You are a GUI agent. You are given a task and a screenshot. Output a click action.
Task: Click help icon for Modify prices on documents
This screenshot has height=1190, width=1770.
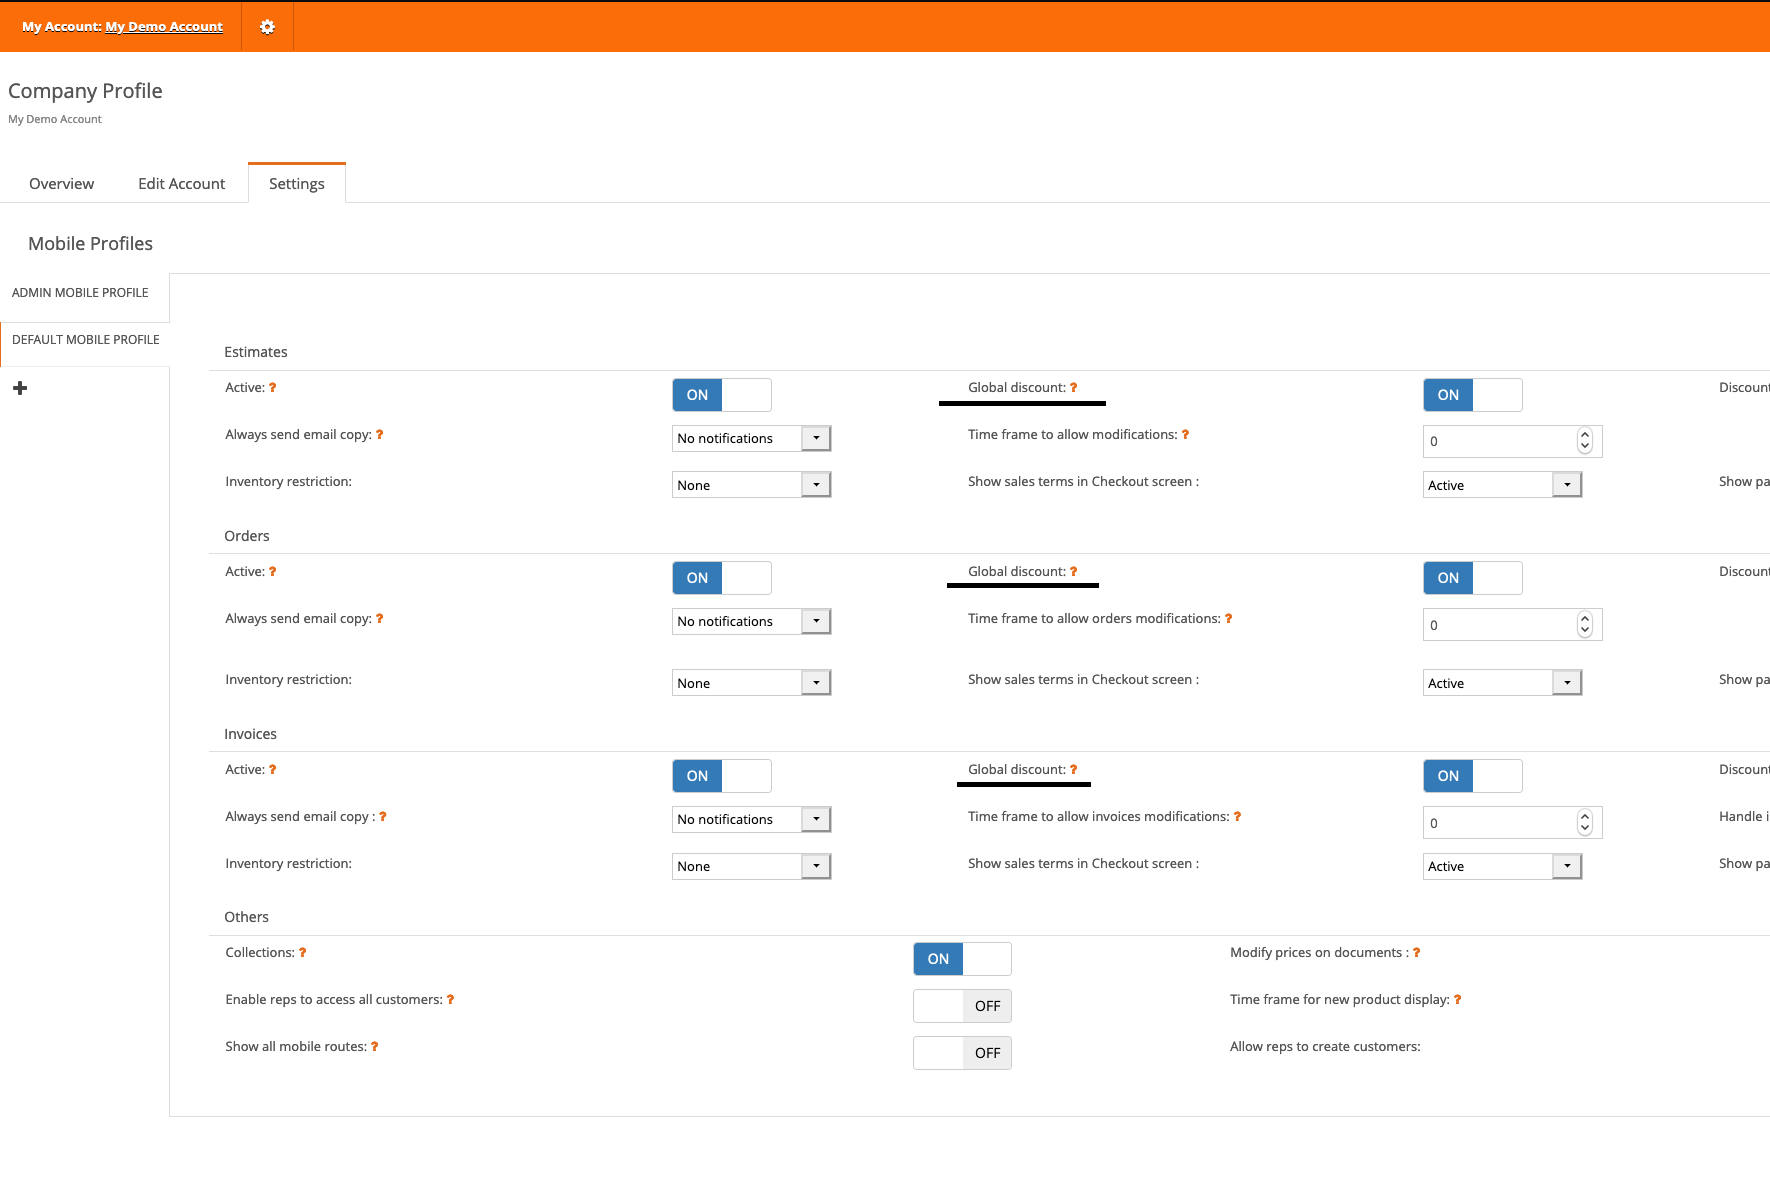(1416, 953)
